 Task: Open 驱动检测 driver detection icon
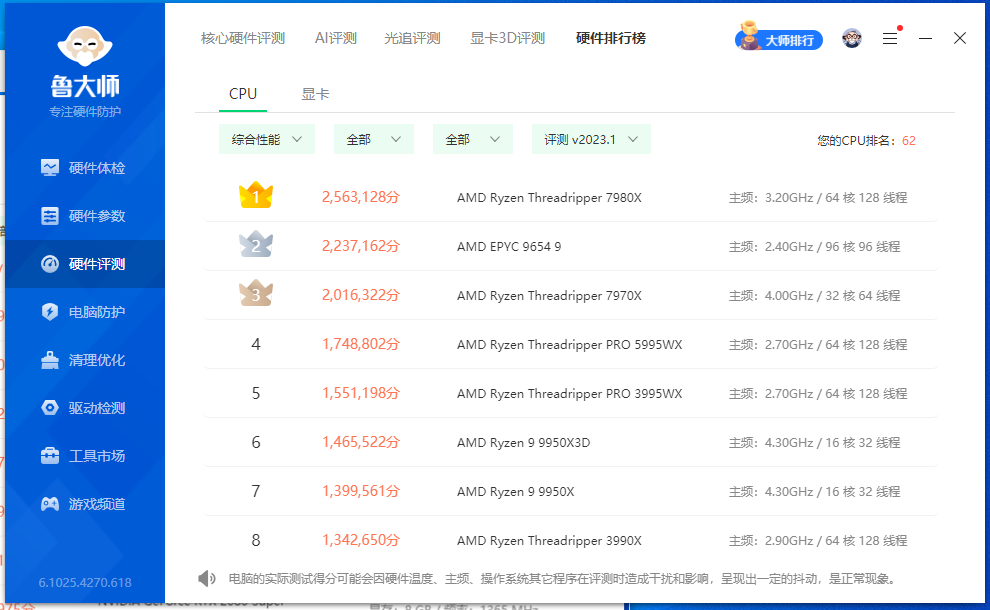point(50,408)
